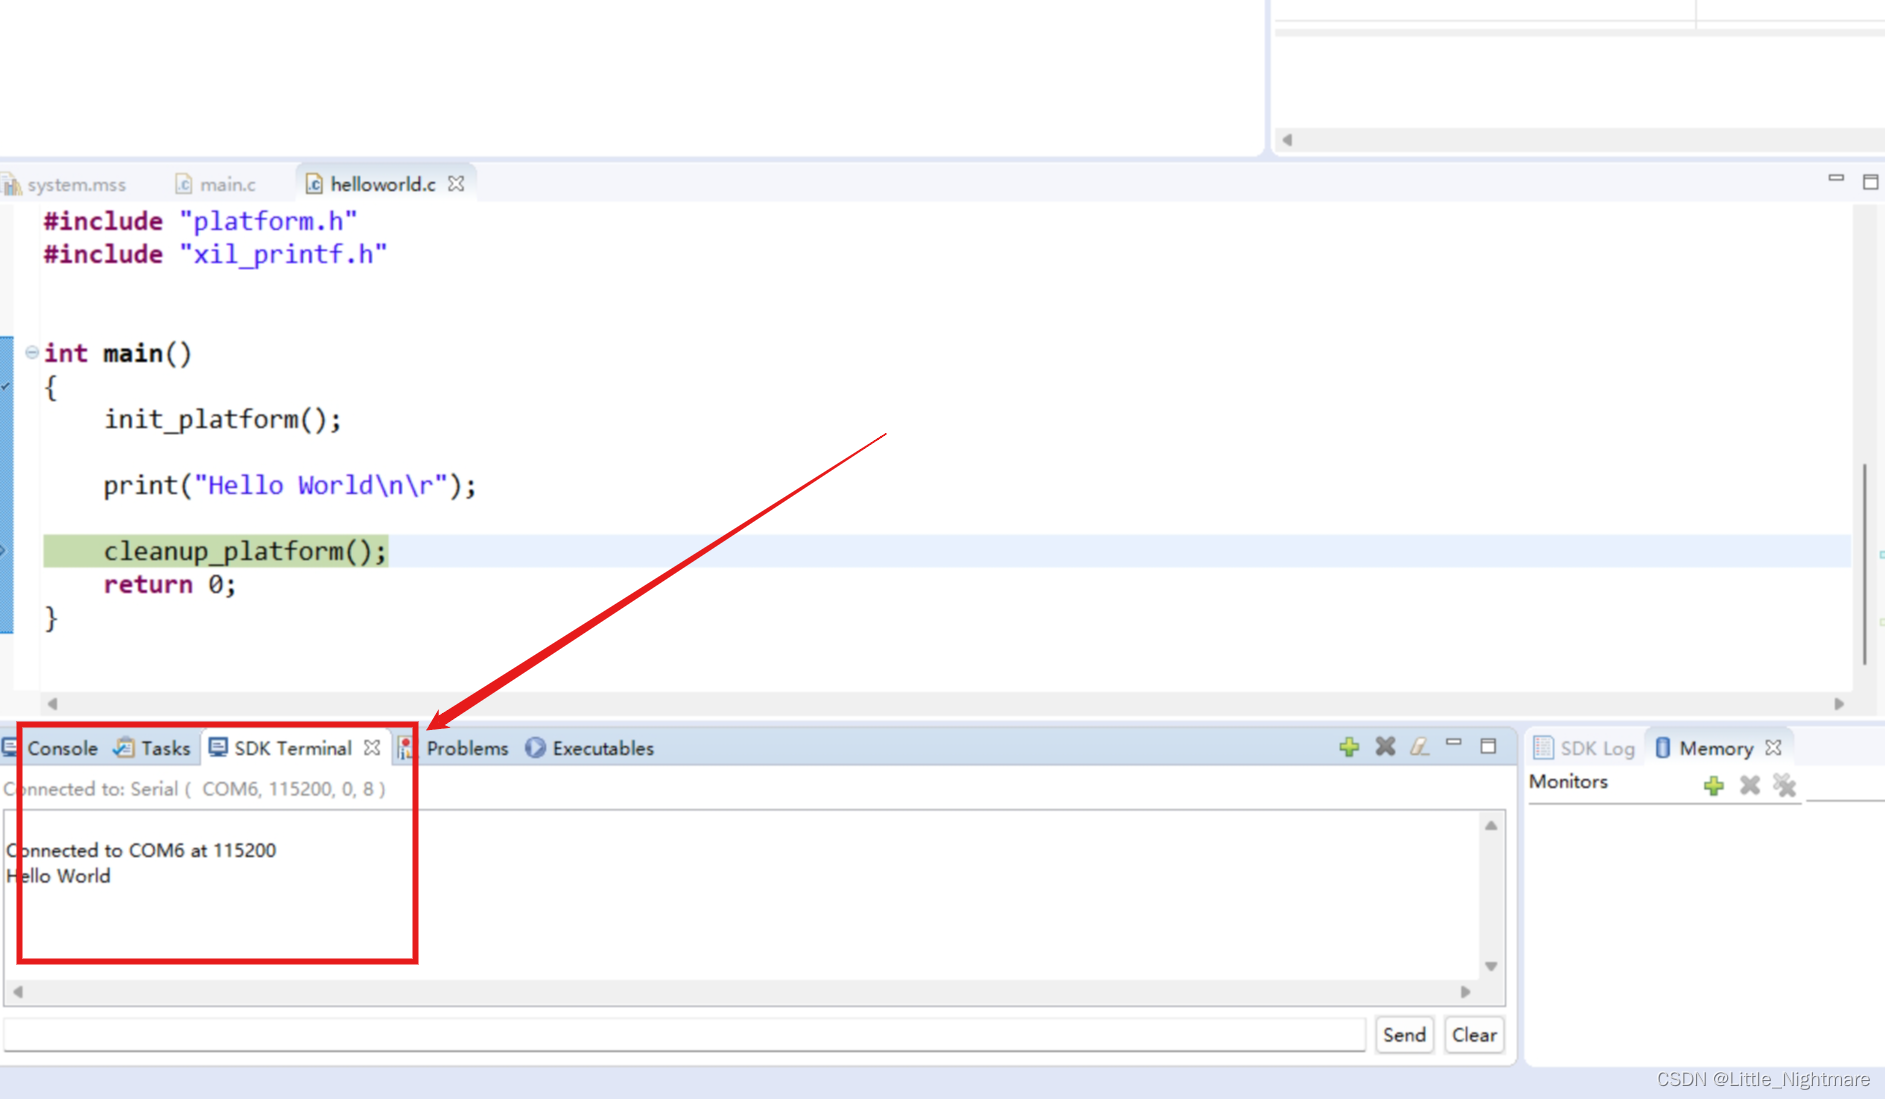Collapse the main() function fold marker

(x=32, y=352)
